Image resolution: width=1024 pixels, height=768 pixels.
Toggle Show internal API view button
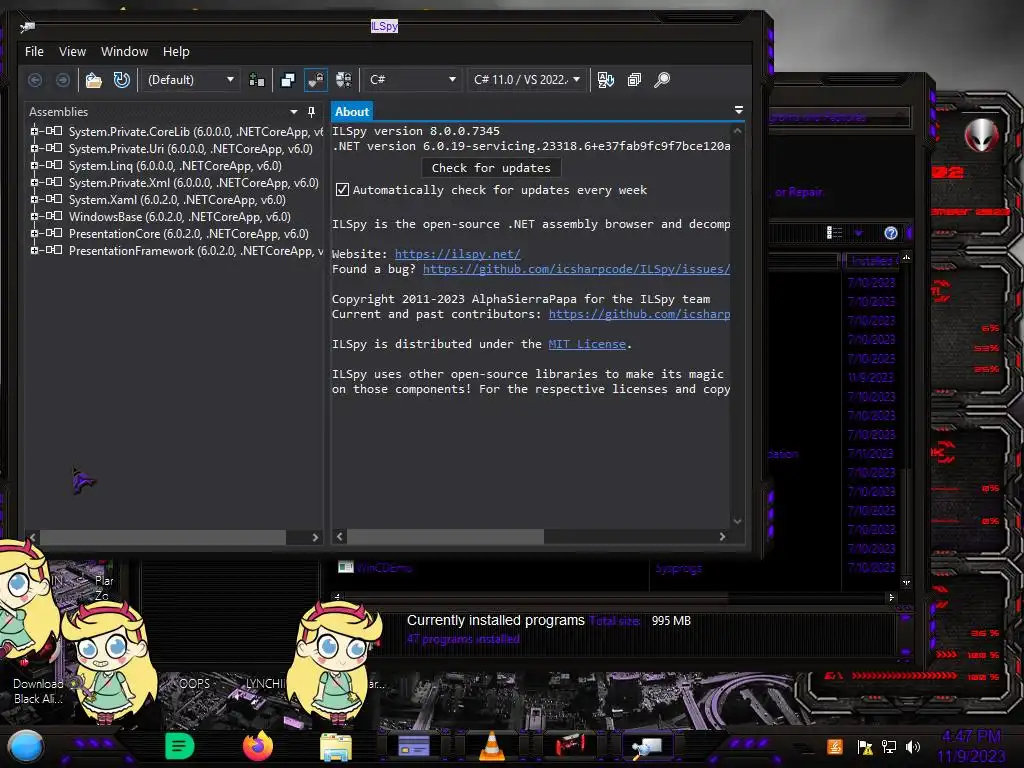coord(316,80)
